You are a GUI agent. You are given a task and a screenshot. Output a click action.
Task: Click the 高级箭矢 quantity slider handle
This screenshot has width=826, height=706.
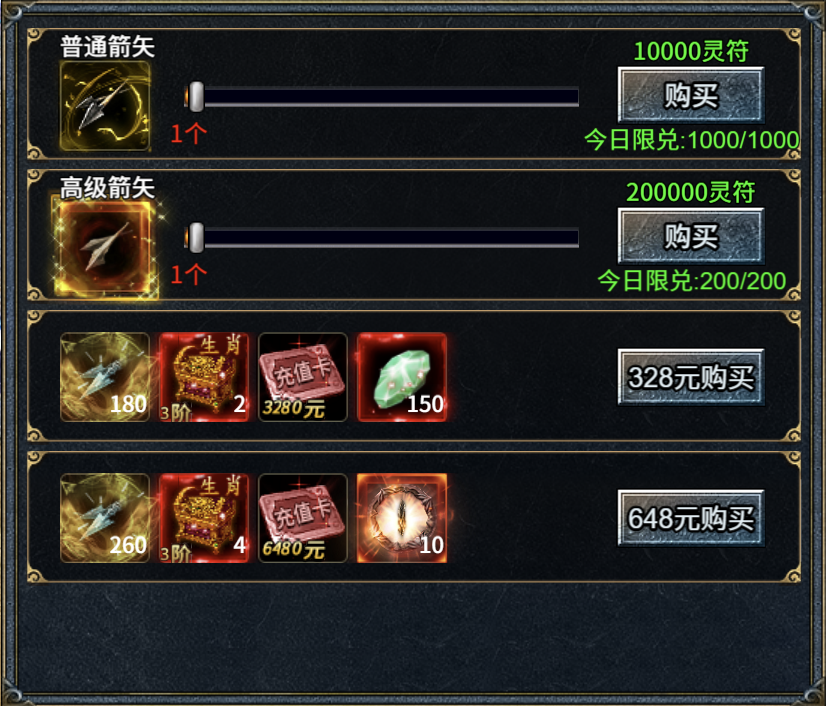pos(196,237)
